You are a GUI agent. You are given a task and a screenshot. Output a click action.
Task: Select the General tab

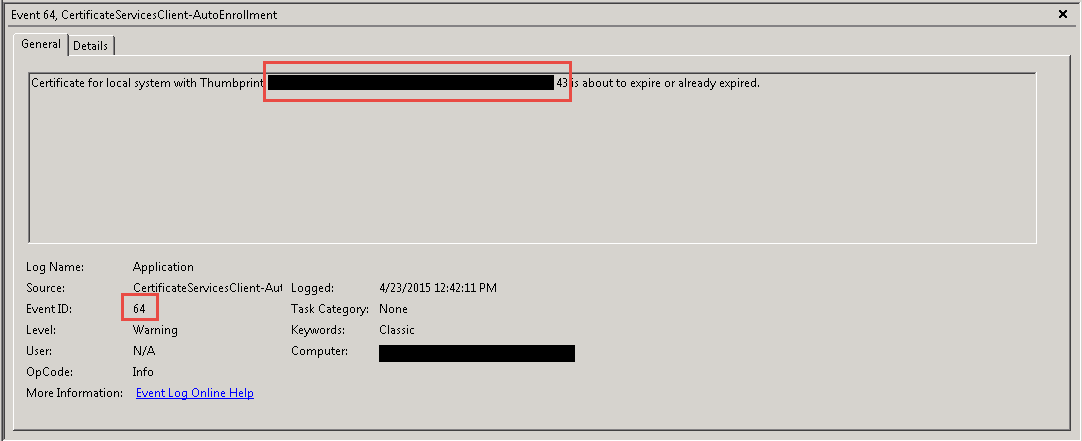pyautogui.click(x=41, y=43)
